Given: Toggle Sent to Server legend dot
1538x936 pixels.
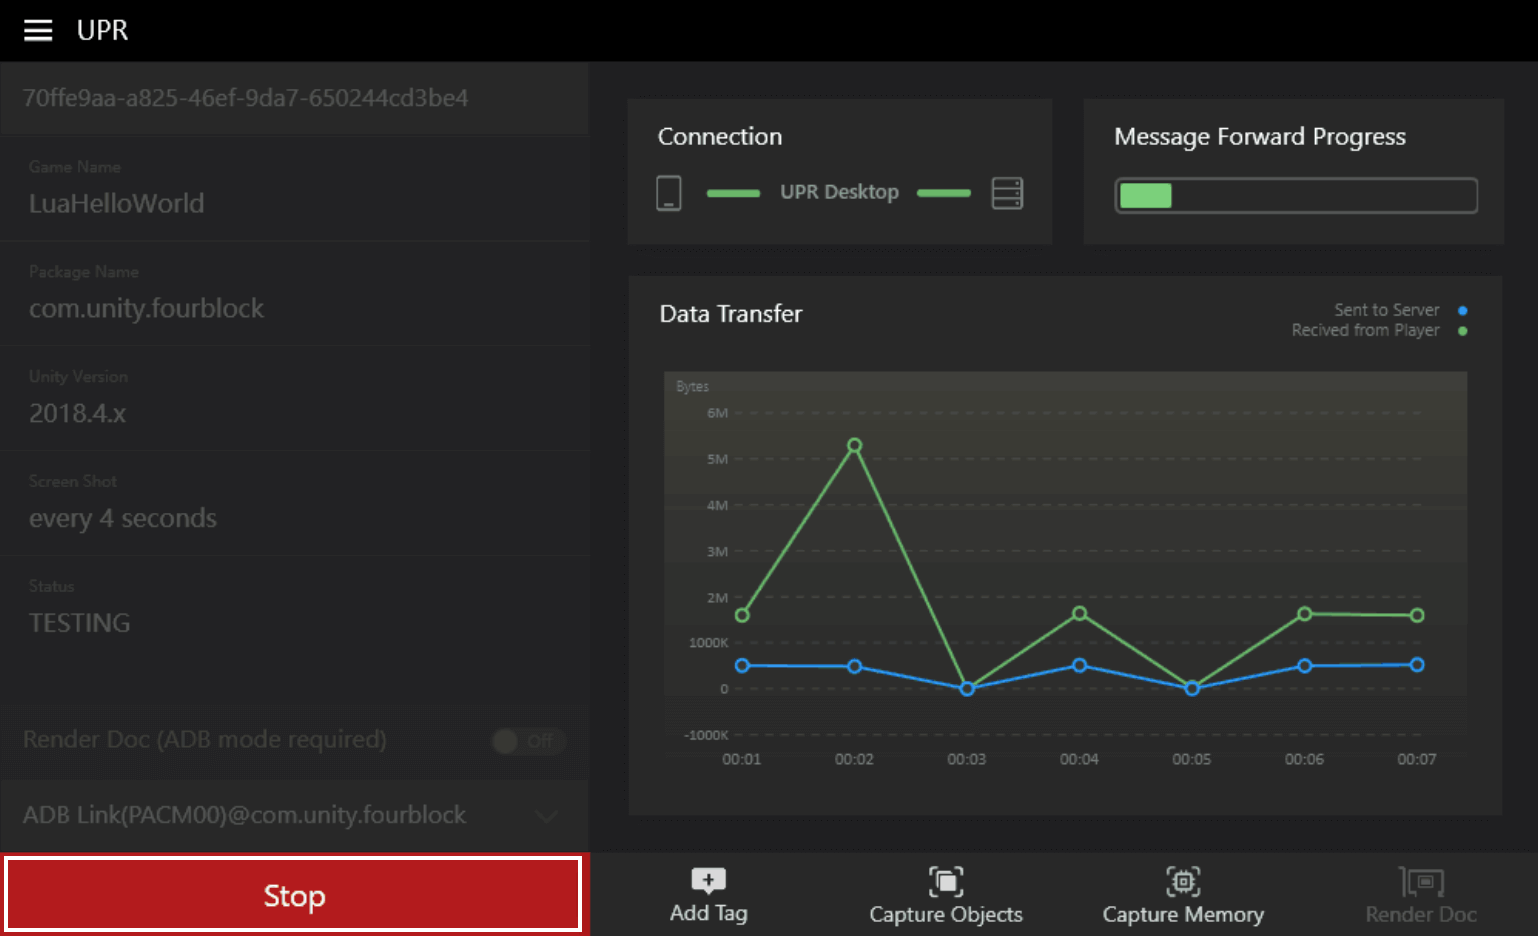Looking at the screenshot, I should click(1462, 310).
